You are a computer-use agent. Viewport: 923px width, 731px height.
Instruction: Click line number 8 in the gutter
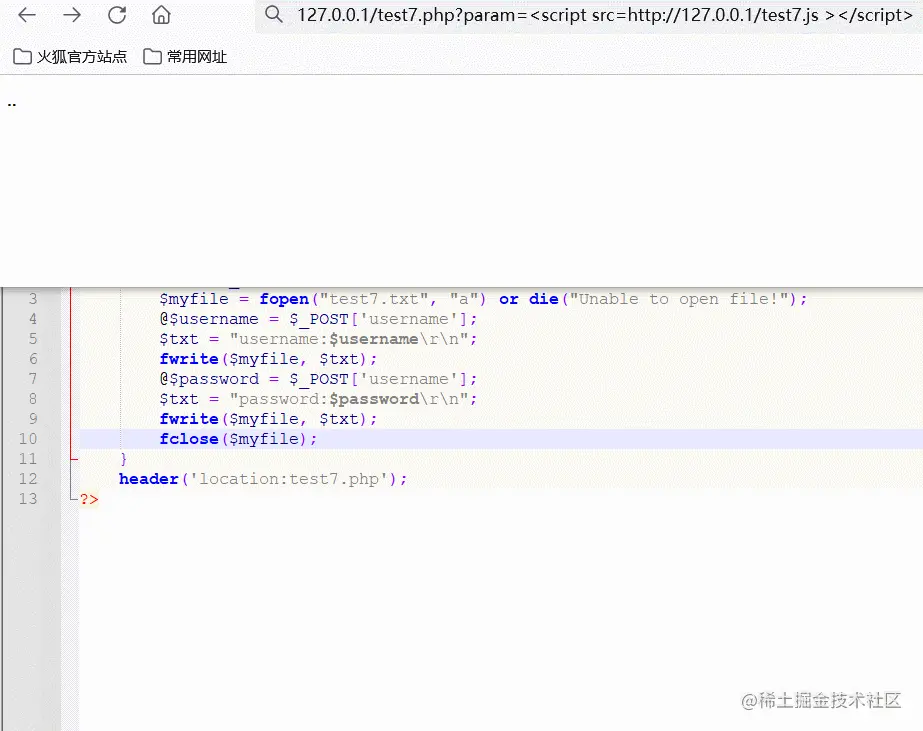33,399
